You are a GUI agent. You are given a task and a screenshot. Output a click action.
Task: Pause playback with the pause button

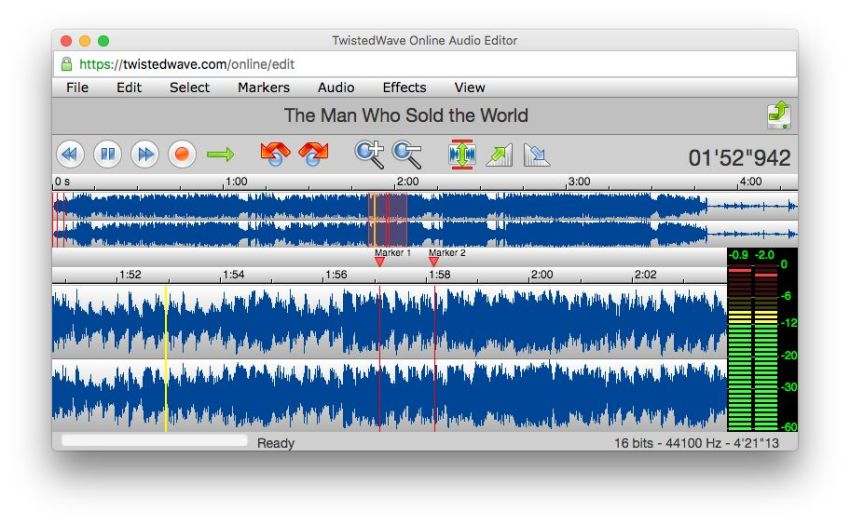[107, 155]
